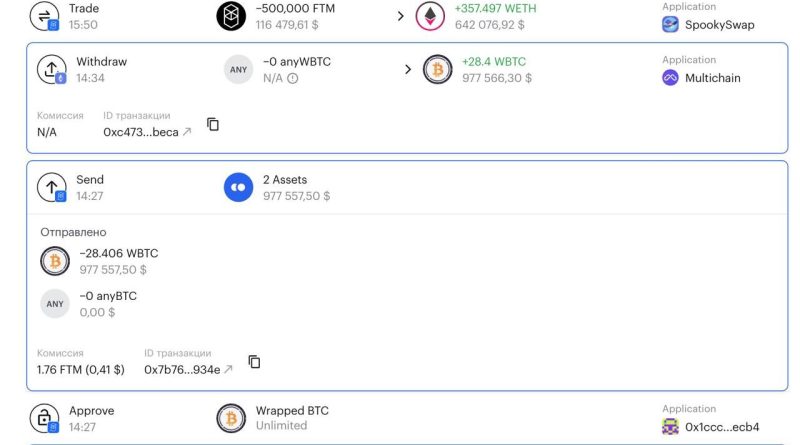
Task: Open the 0x1ccc...ecb4 application address
Action: click(711, 427)
